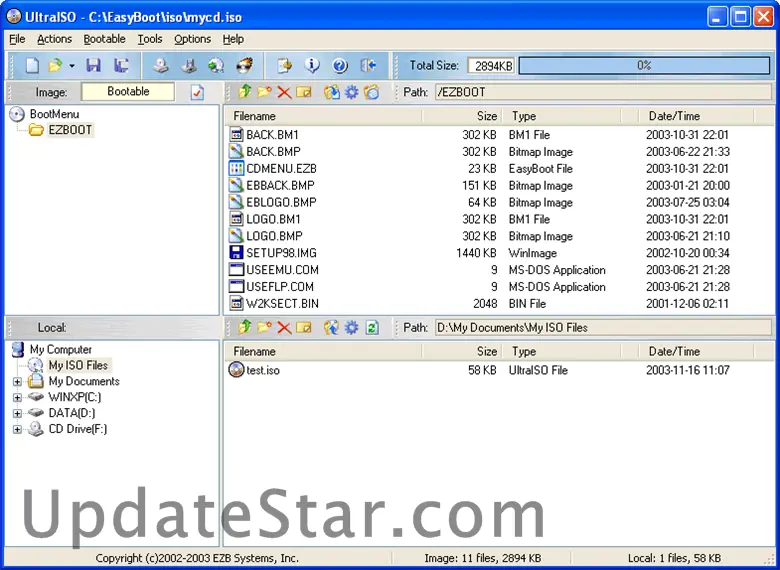This screenshot has height=570, width=780.
Task: Click the Burn CD image flame icon
Action: click(244, 66)
